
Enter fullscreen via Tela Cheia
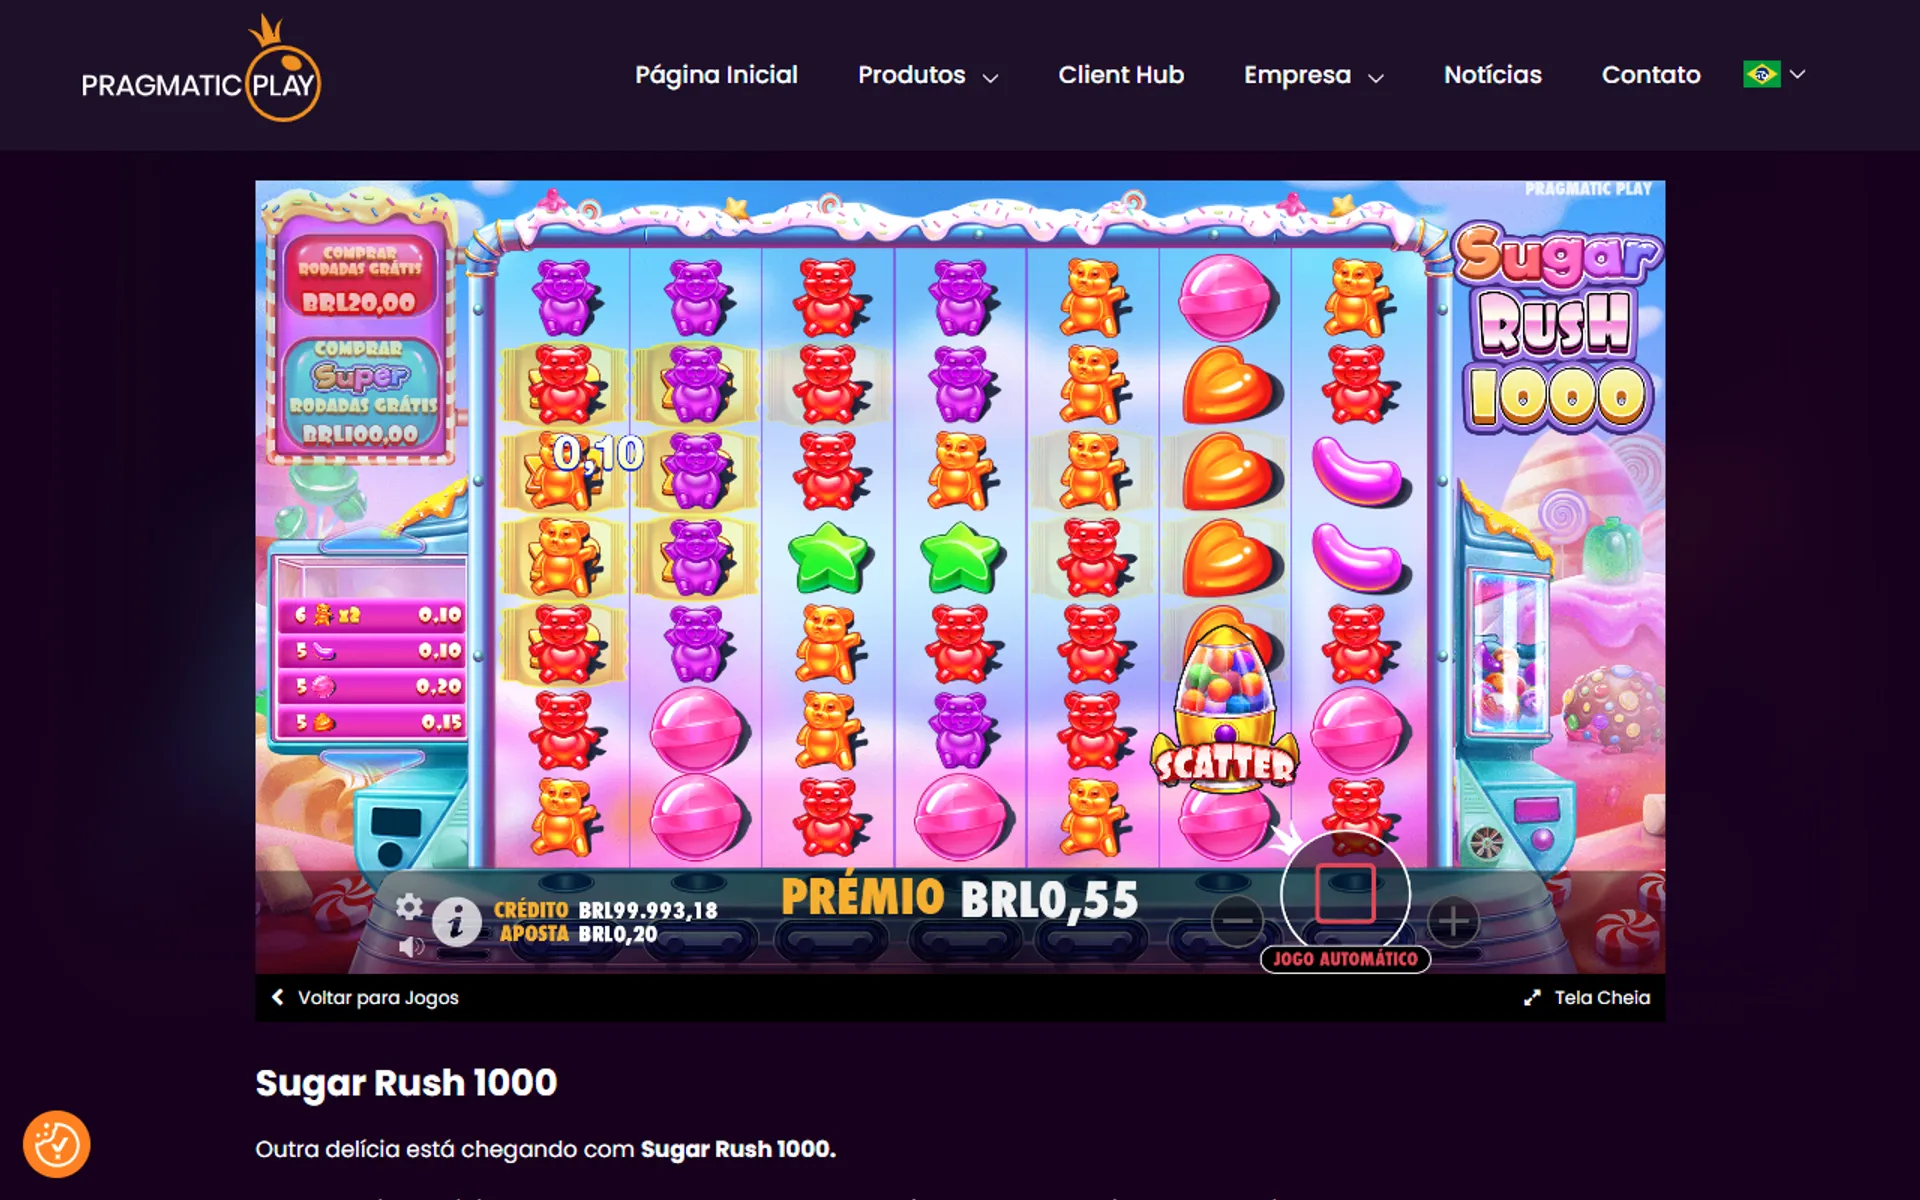1587,997
